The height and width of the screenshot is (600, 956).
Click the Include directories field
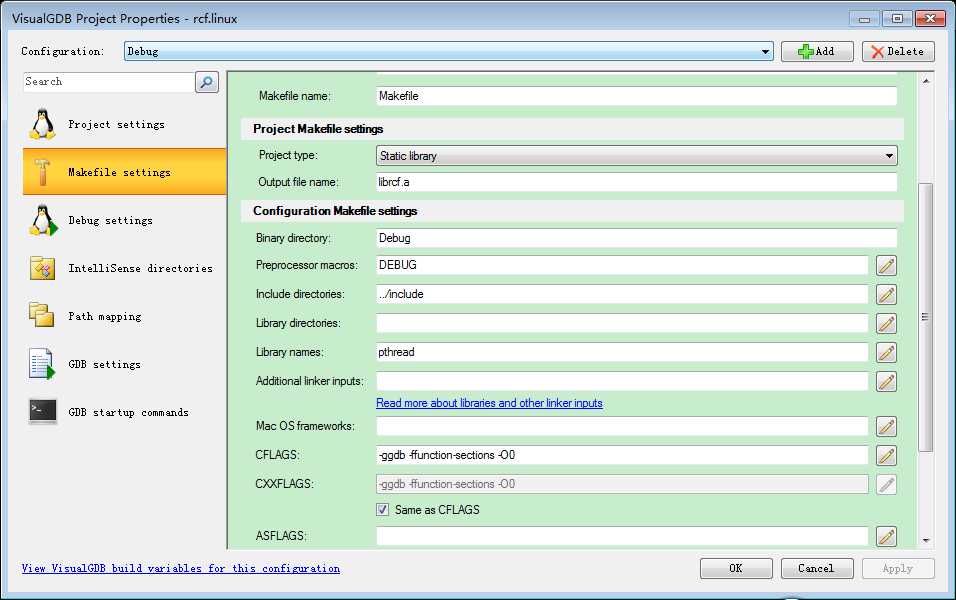[x=622, y=294]
